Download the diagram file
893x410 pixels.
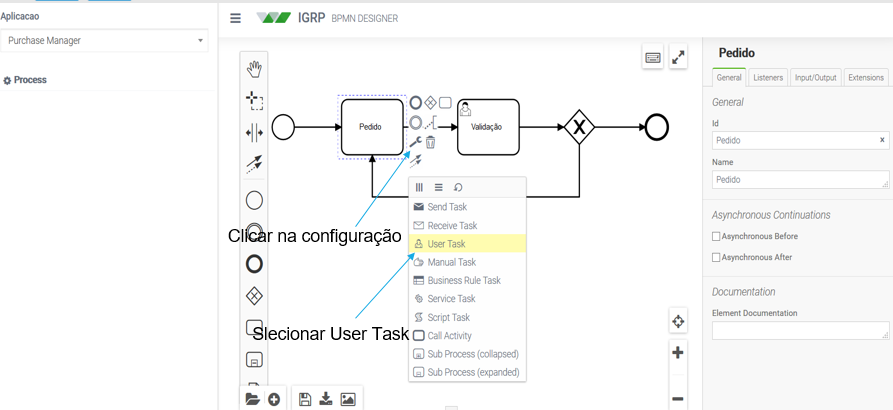point(326,399)
